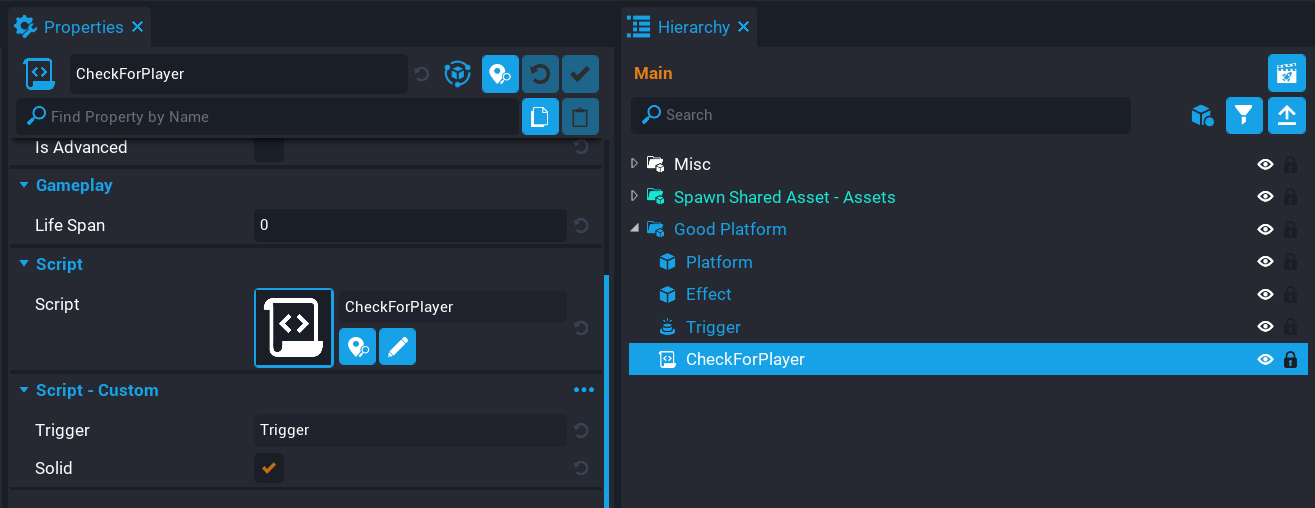Viewport: 1315px width, 508px height.
Task: Collapse the Good Platform folder
Action: click(635, 229)
